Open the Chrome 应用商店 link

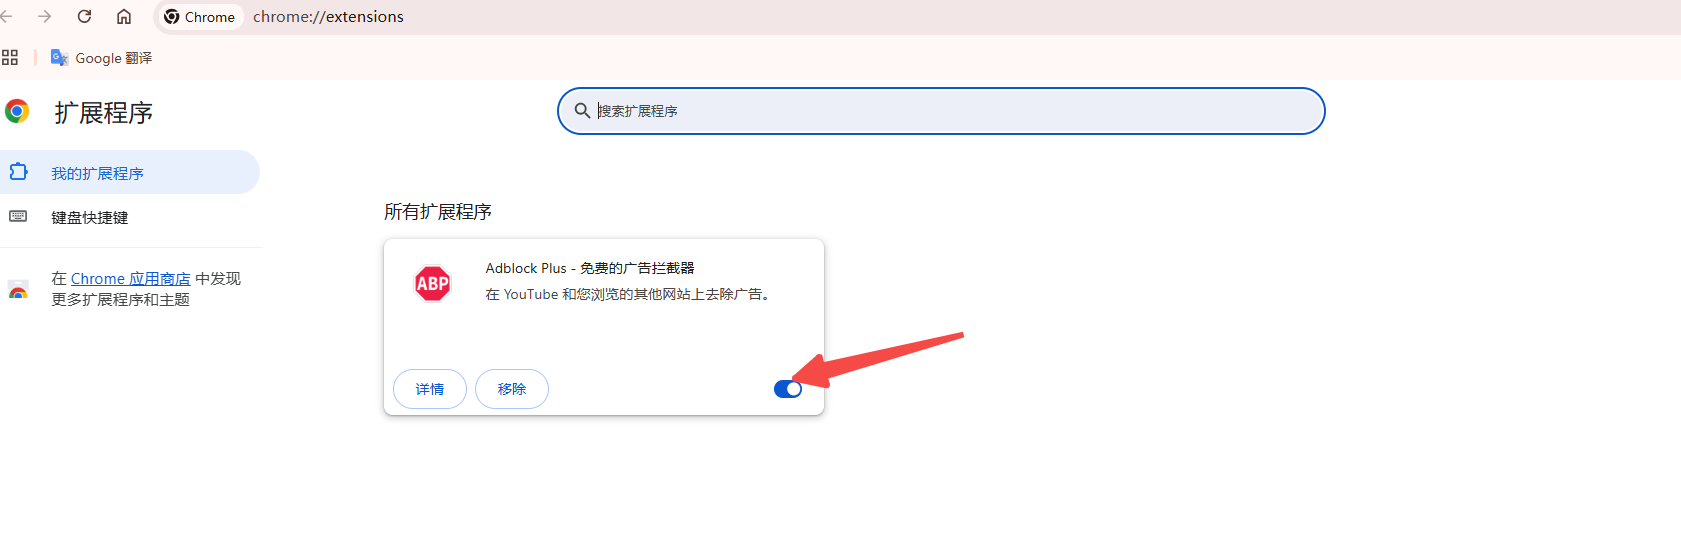pos(130,279)
